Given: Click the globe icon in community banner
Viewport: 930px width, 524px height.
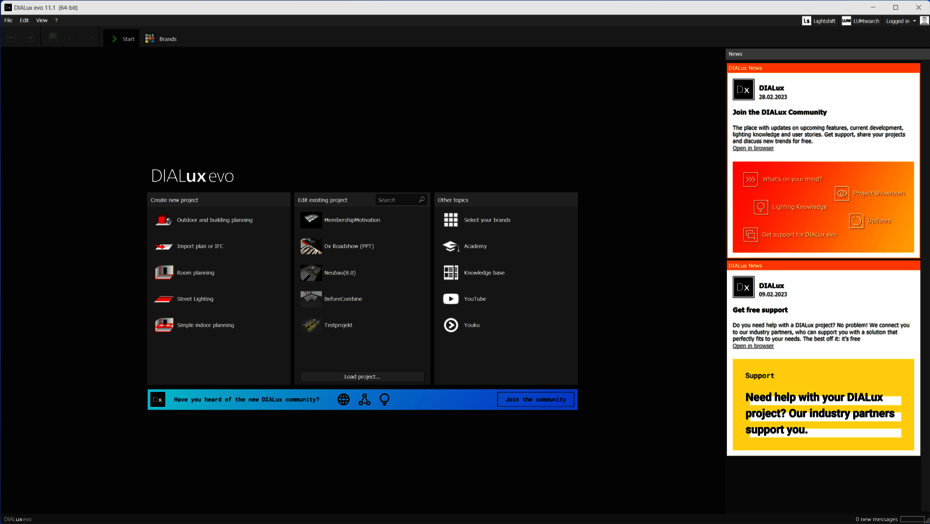Looking at the screenshot, I should [x=343, y=400].
